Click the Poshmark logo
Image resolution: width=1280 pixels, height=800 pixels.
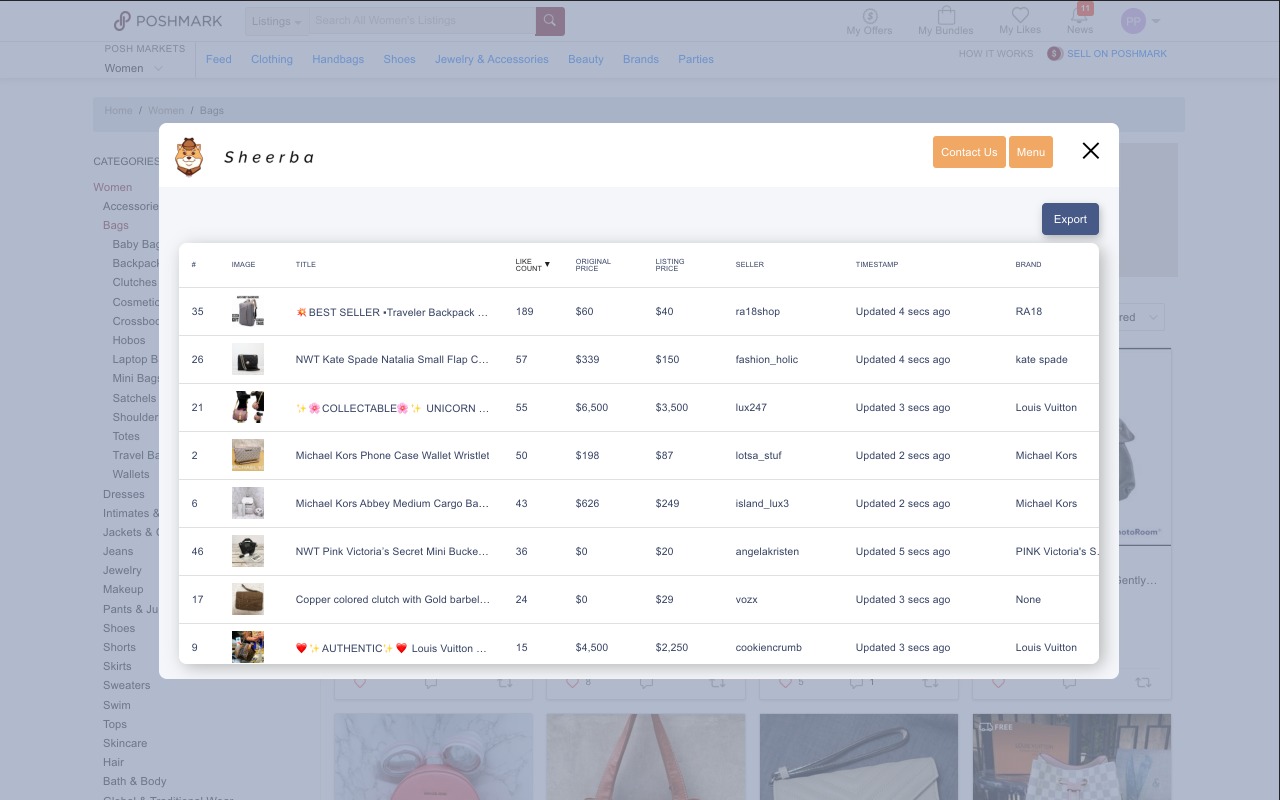[x=168, y=21]
